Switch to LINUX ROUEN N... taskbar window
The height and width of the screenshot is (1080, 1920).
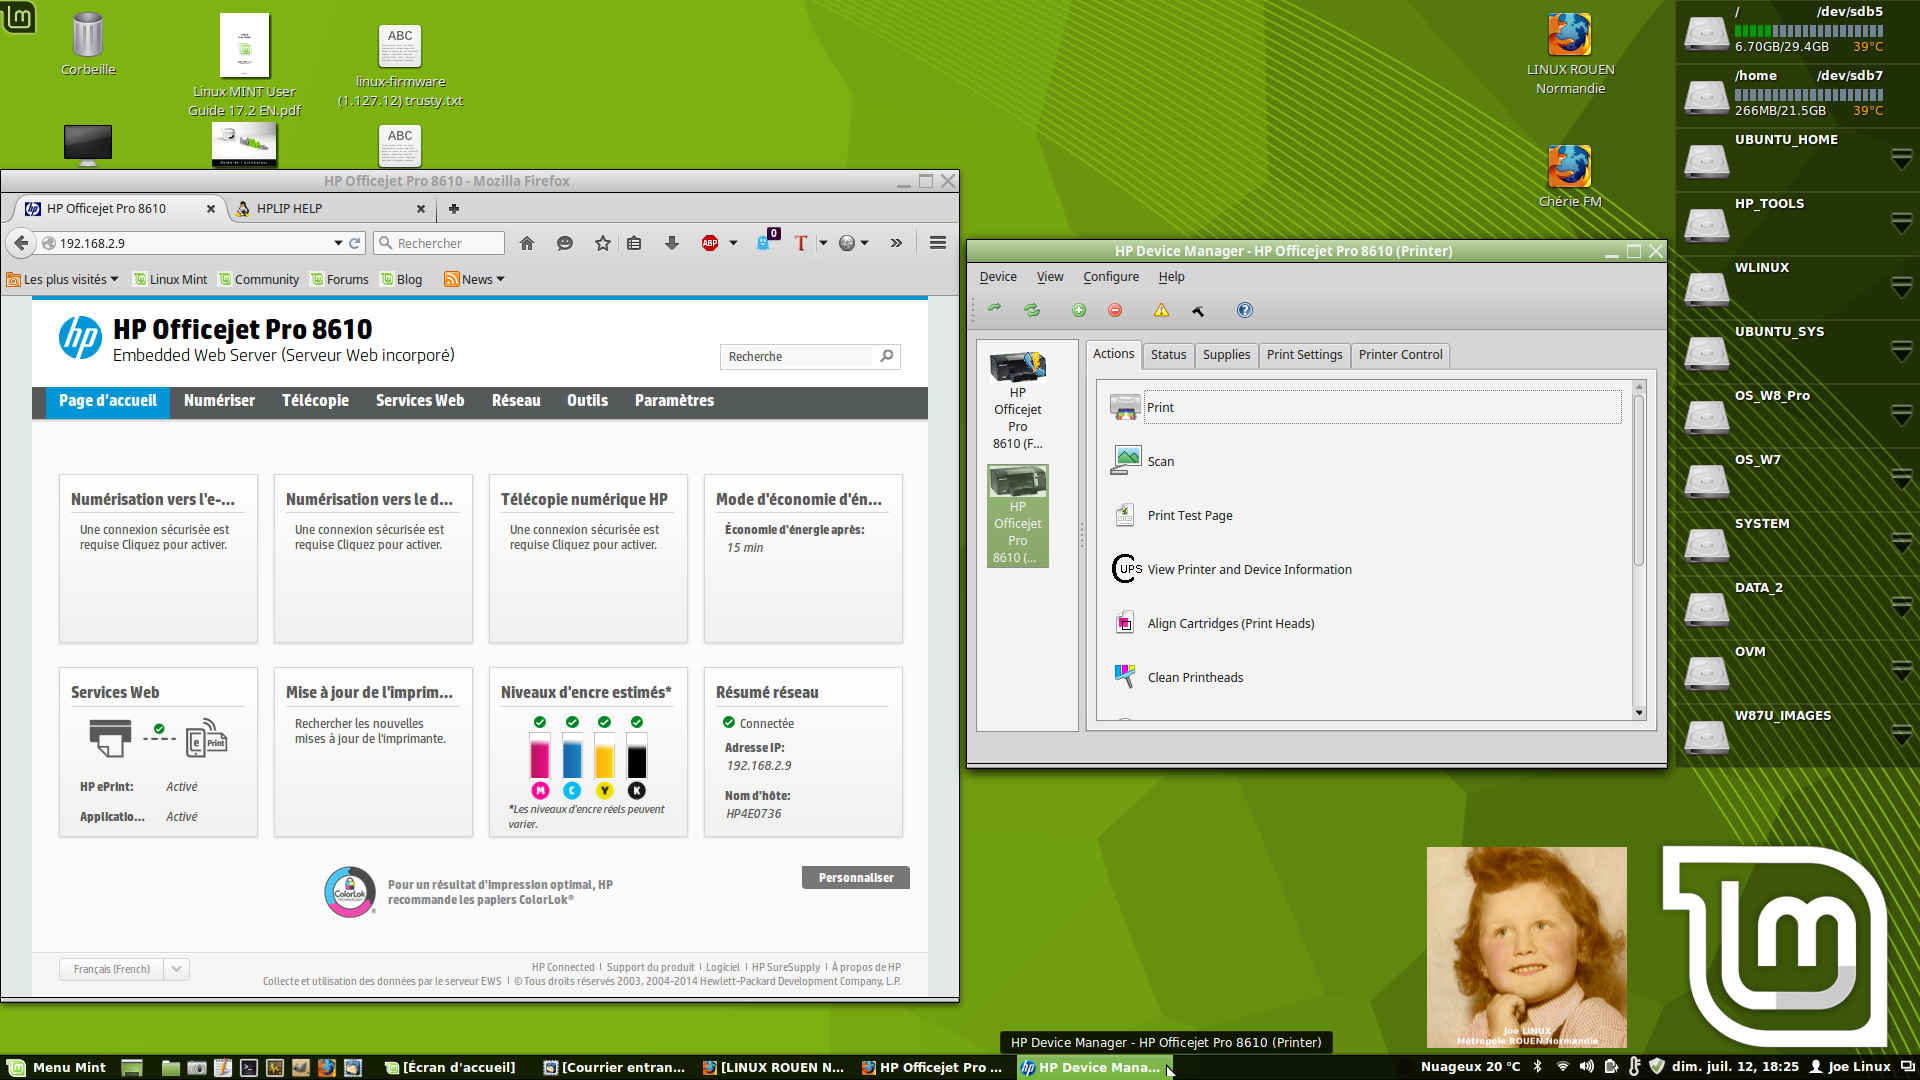coord(773,1067)
